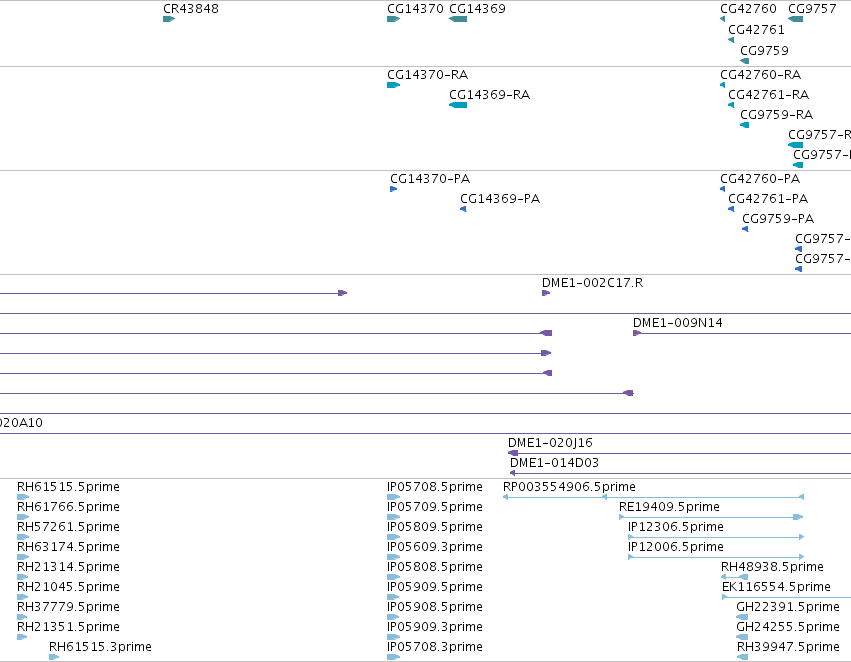Image resolution: width=851 pixels, height=662 pixels.
Task: Select the RH57261.5prime label
Action: tap(68, 527)
